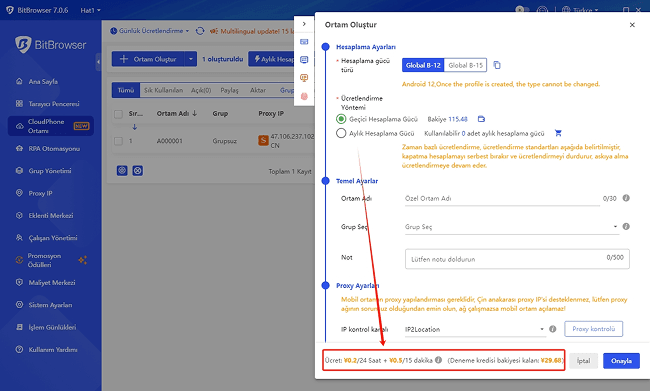The width and height of the screenshot is (650, 391).
Task: Switch to the Aktar tab
Action: (257, 90)
